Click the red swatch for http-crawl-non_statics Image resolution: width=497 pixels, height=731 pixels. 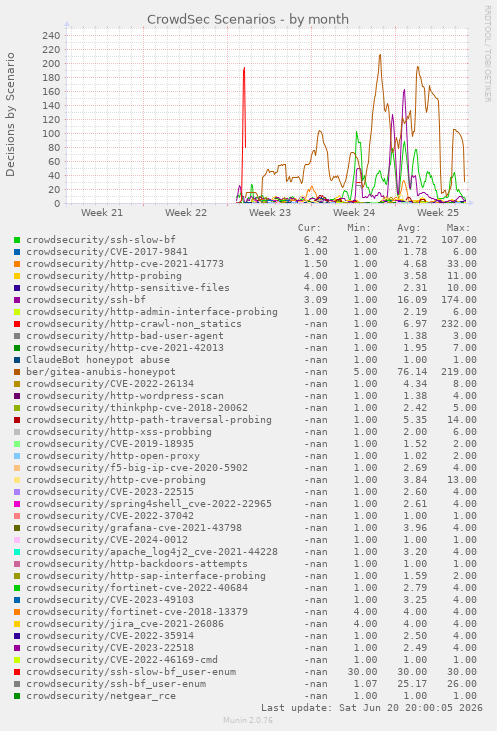click(17, 324)
